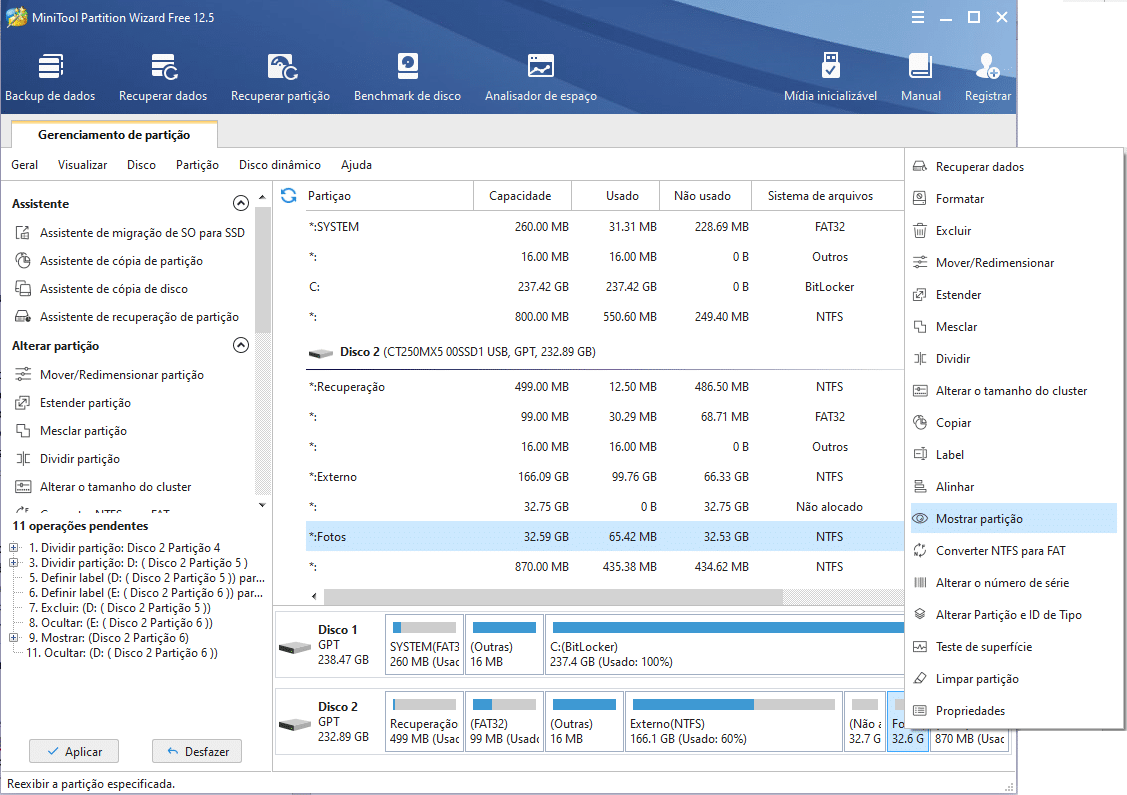Choose Limpar partição in context menu
This screenshot has width=1127, height=795.
pos(1013,679)
